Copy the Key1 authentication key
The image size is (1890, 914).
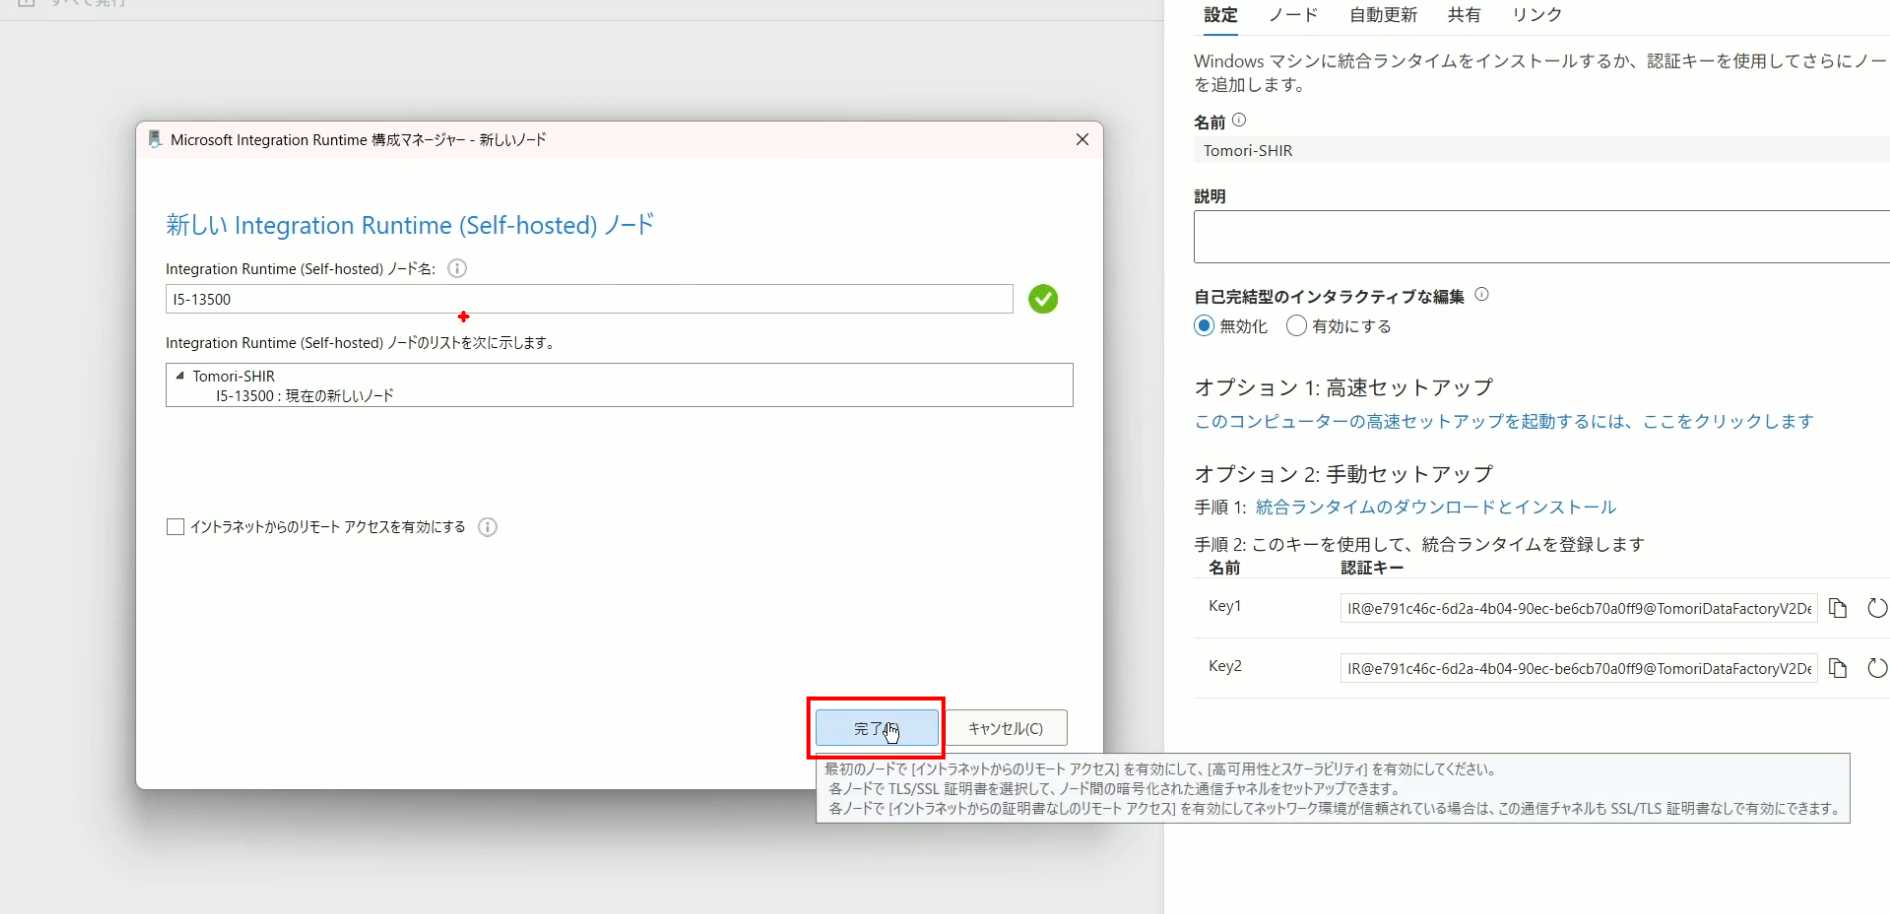click(1837, 608)
